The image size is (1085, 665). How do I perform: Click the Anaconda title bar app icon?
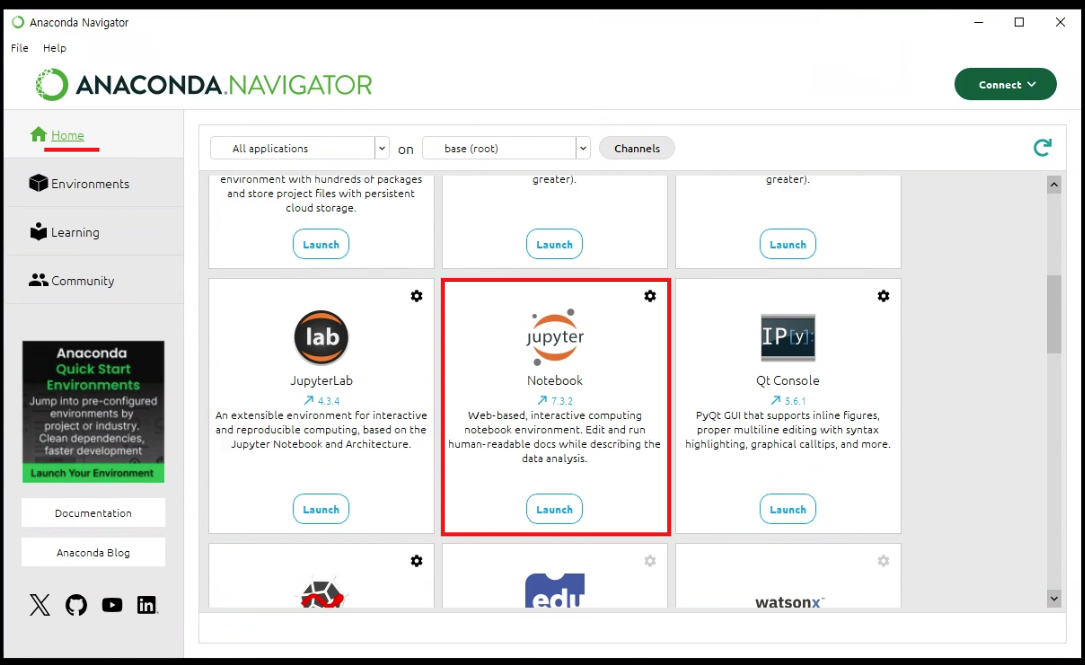tap(18, 22)
